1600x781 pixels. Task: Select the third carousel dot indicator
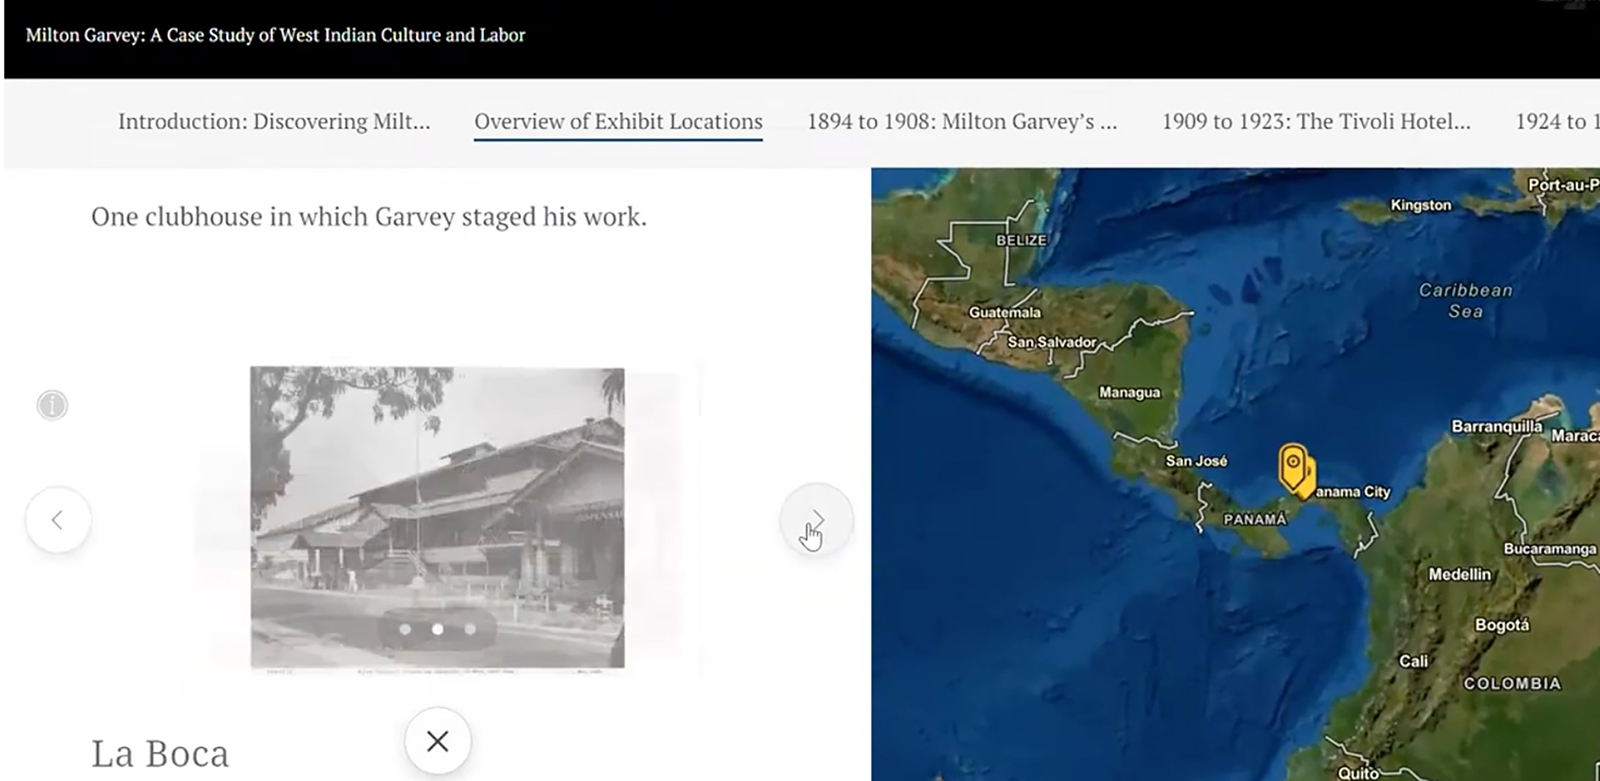coord(470,629)
